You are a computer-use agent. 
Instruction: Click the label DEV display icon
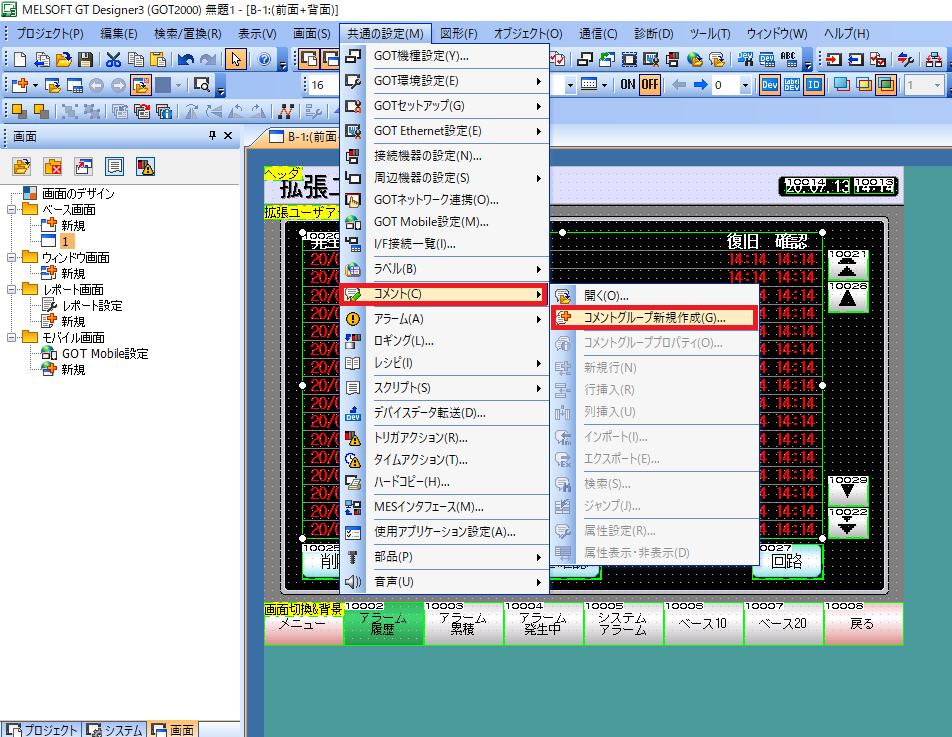click(792, 85)
